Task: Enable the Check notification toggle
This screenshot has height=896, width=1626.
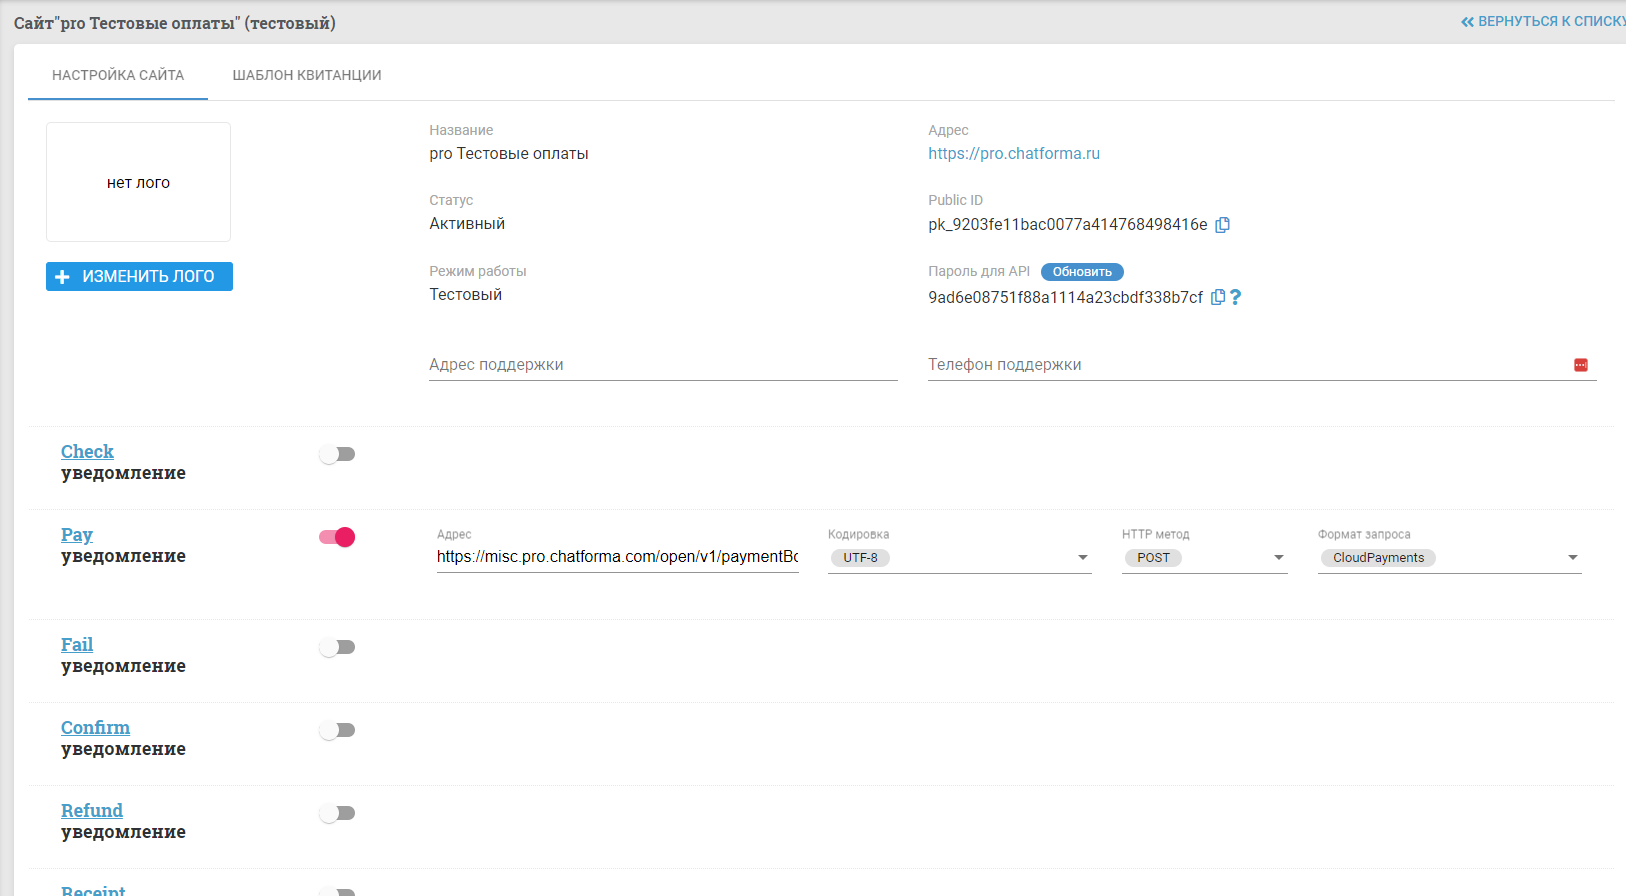Action: pyautogui.click(x=337, y=454)
